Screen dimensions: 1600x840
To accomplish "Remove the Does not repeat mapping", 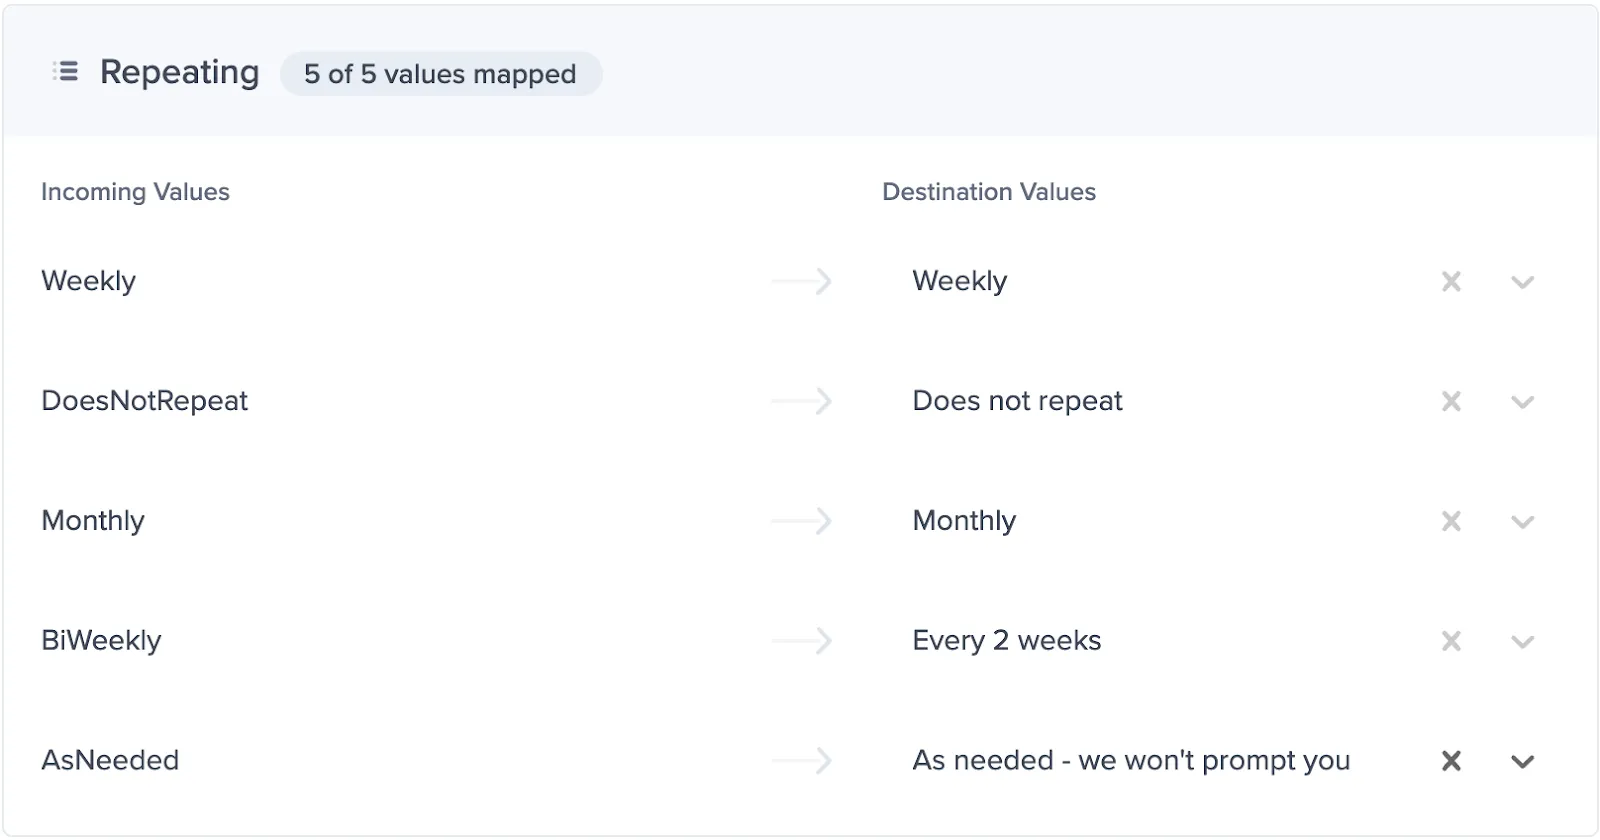I will (1451, 402).
